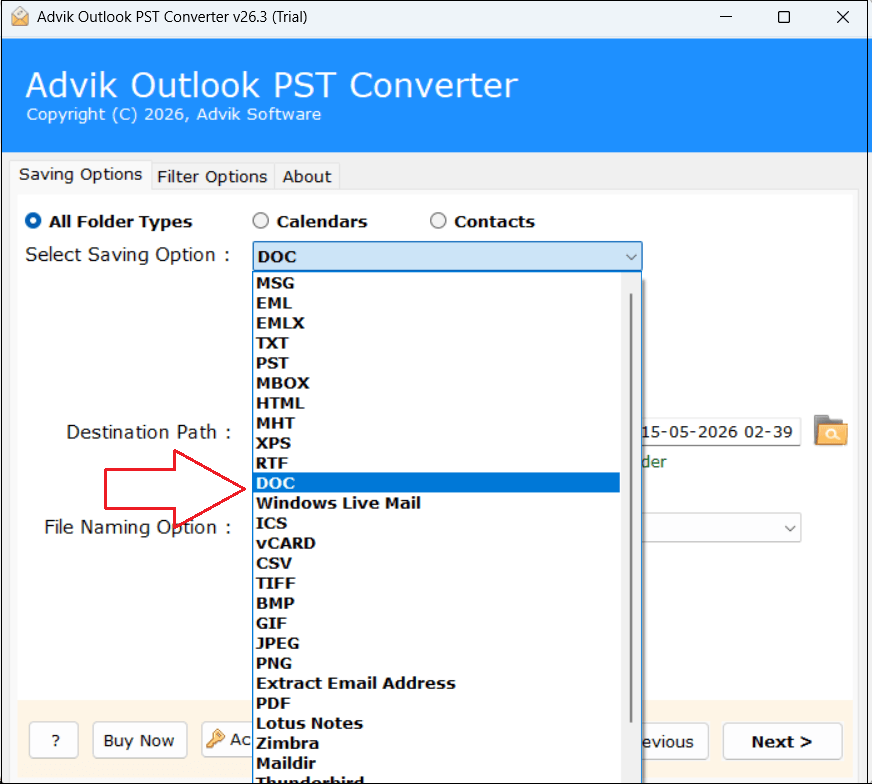Select RTF in the format list
Image resolution: width=872 pixels, height=784 pixels.
437,463
